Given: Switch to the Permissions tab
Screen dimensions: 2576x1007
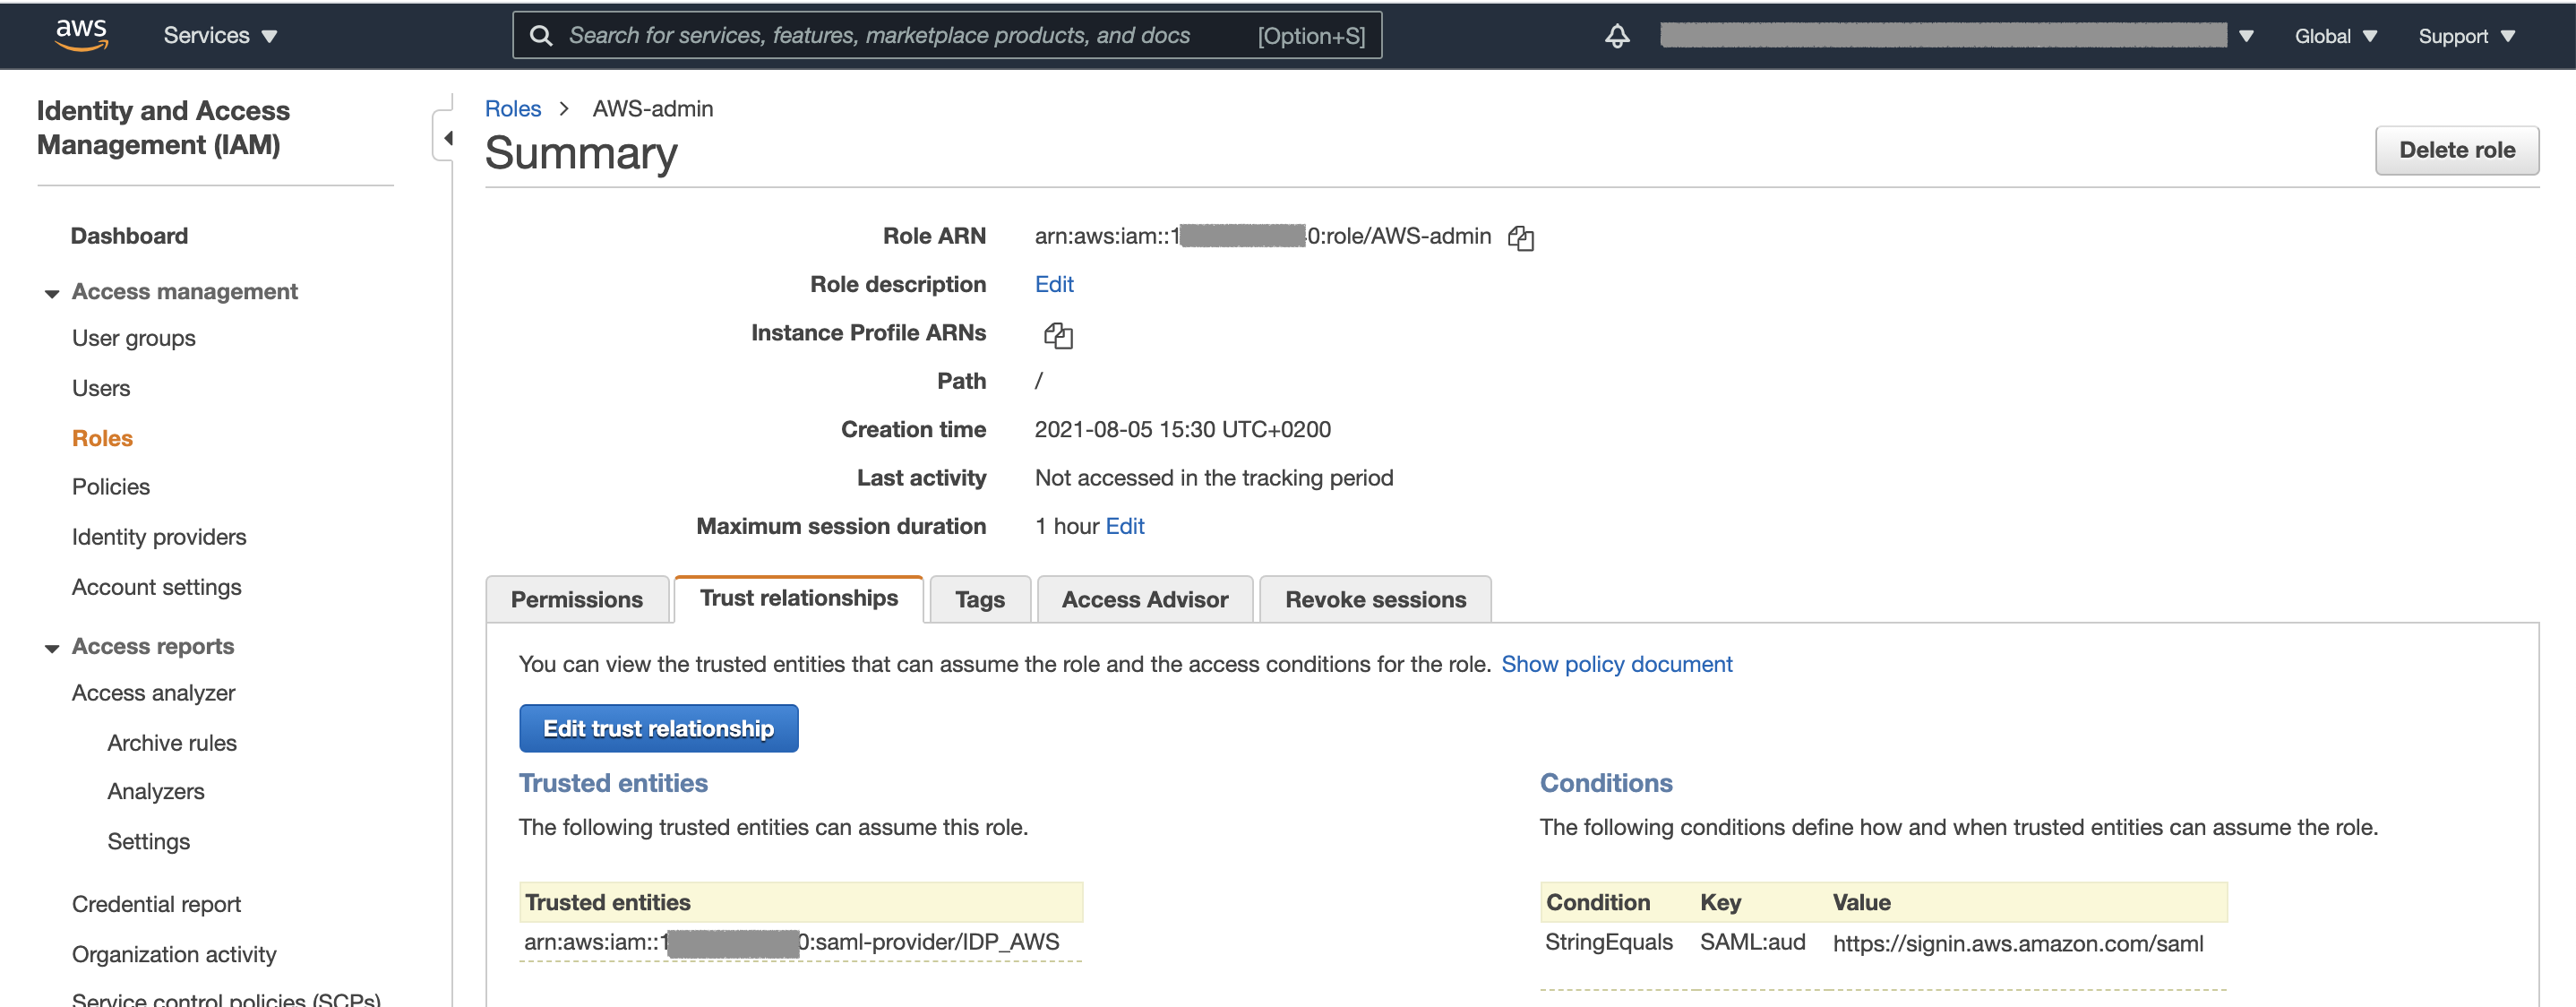Looking at the screenshot, I should click(x=576, y=599).
